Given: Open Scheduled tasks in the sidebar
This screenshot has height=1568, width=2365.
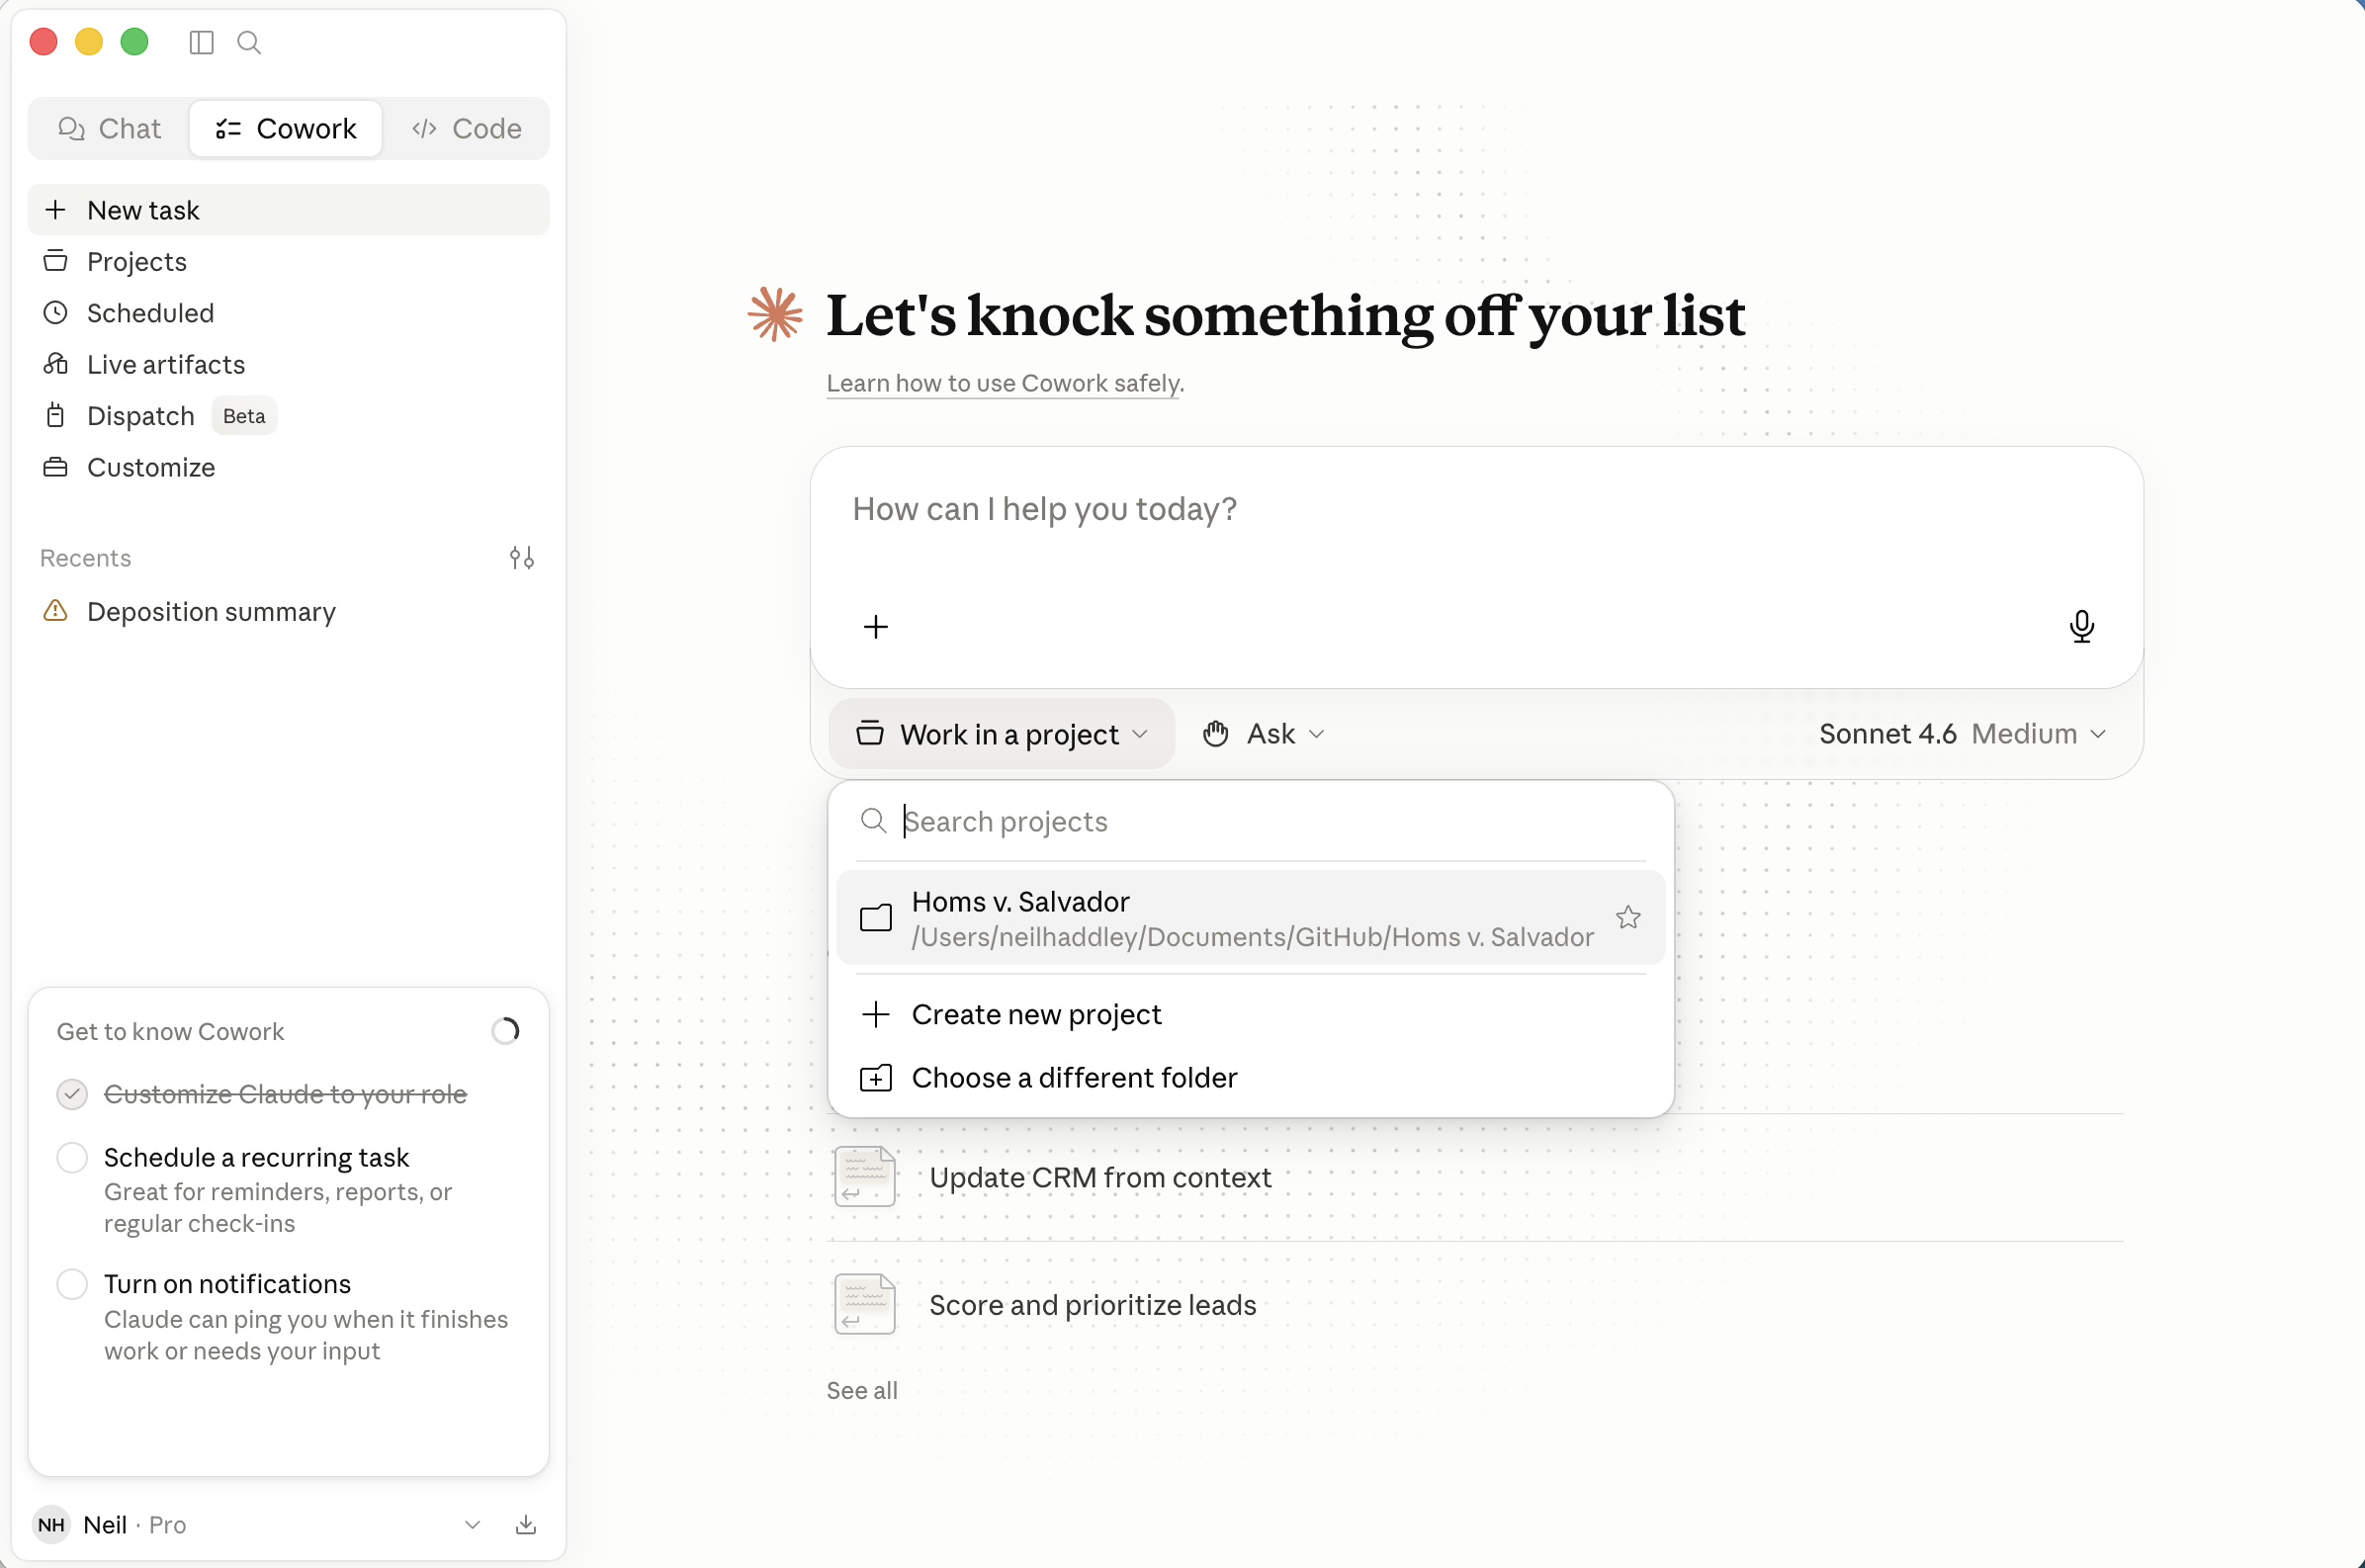Looking at the screenshot, I should pyautogui.click(x=288, y=313).
